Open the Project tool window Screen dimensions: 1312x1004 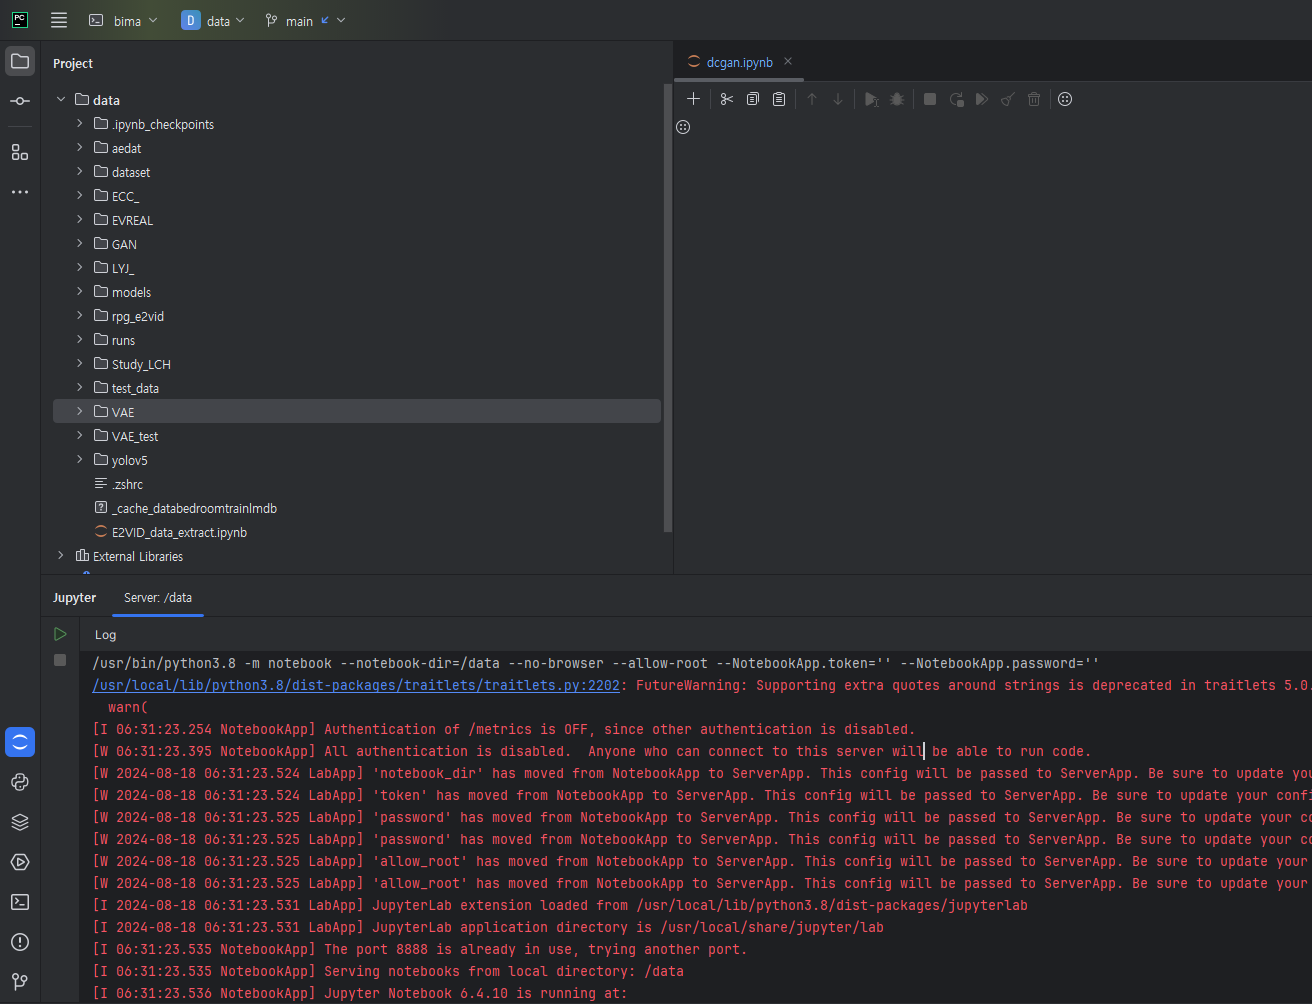20,61
